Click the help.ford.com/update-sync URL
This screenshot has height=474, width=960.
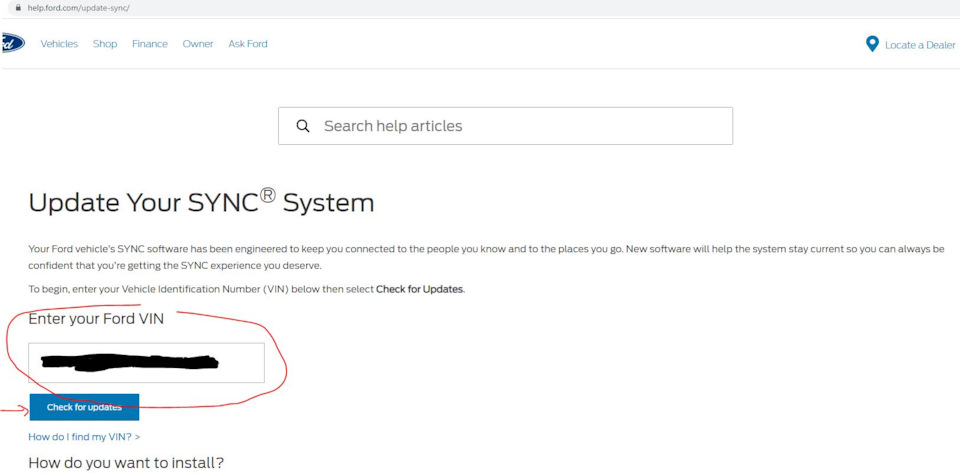[x=78, y=8]
